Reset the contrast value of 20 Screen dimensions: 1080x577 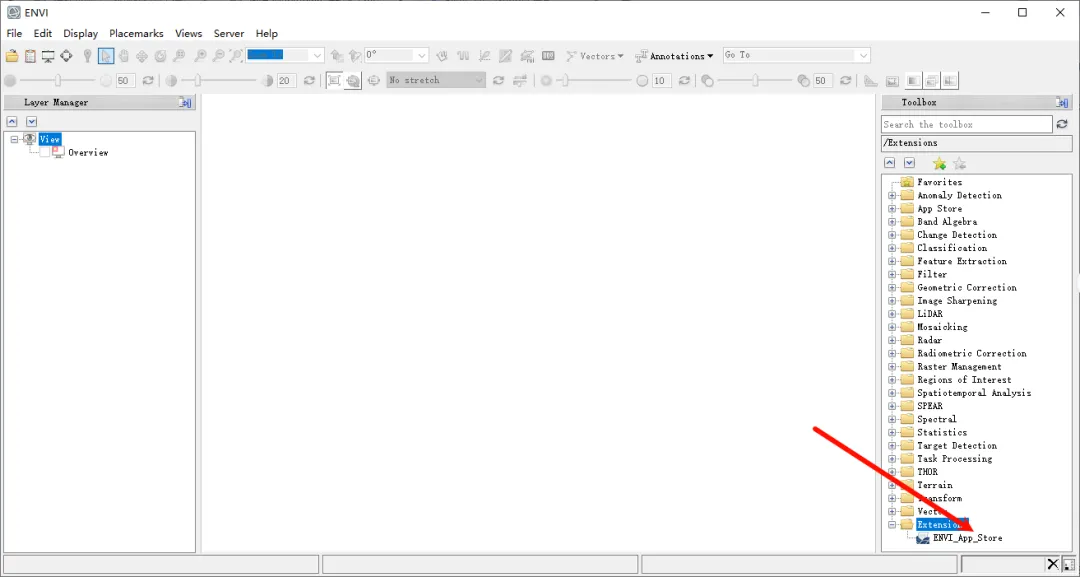(x=309, y=81)
